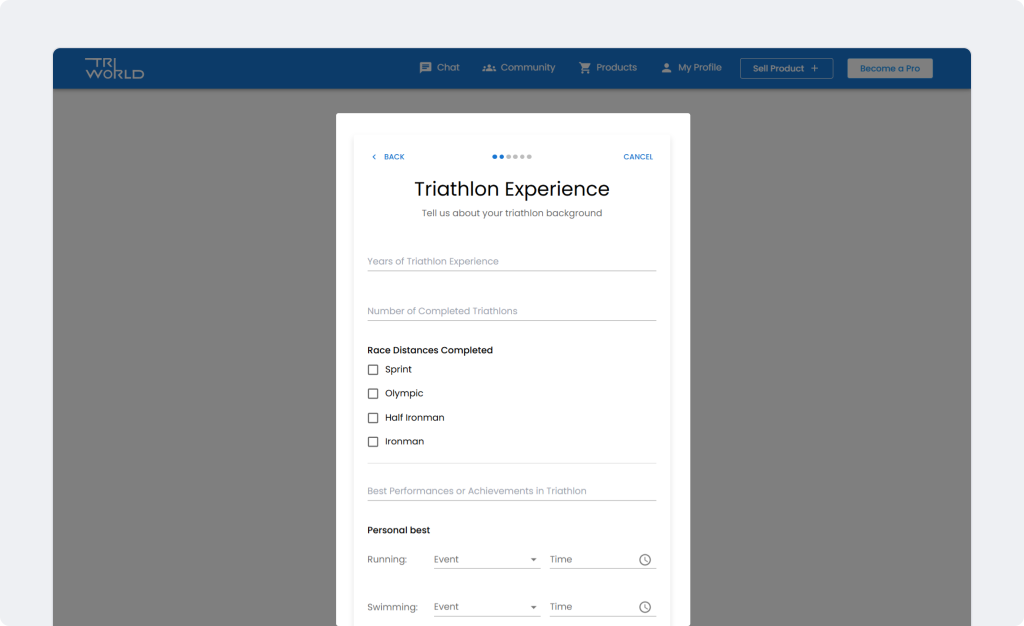
Task: Open the Community menu item
Action: click(x=527, y=67)
